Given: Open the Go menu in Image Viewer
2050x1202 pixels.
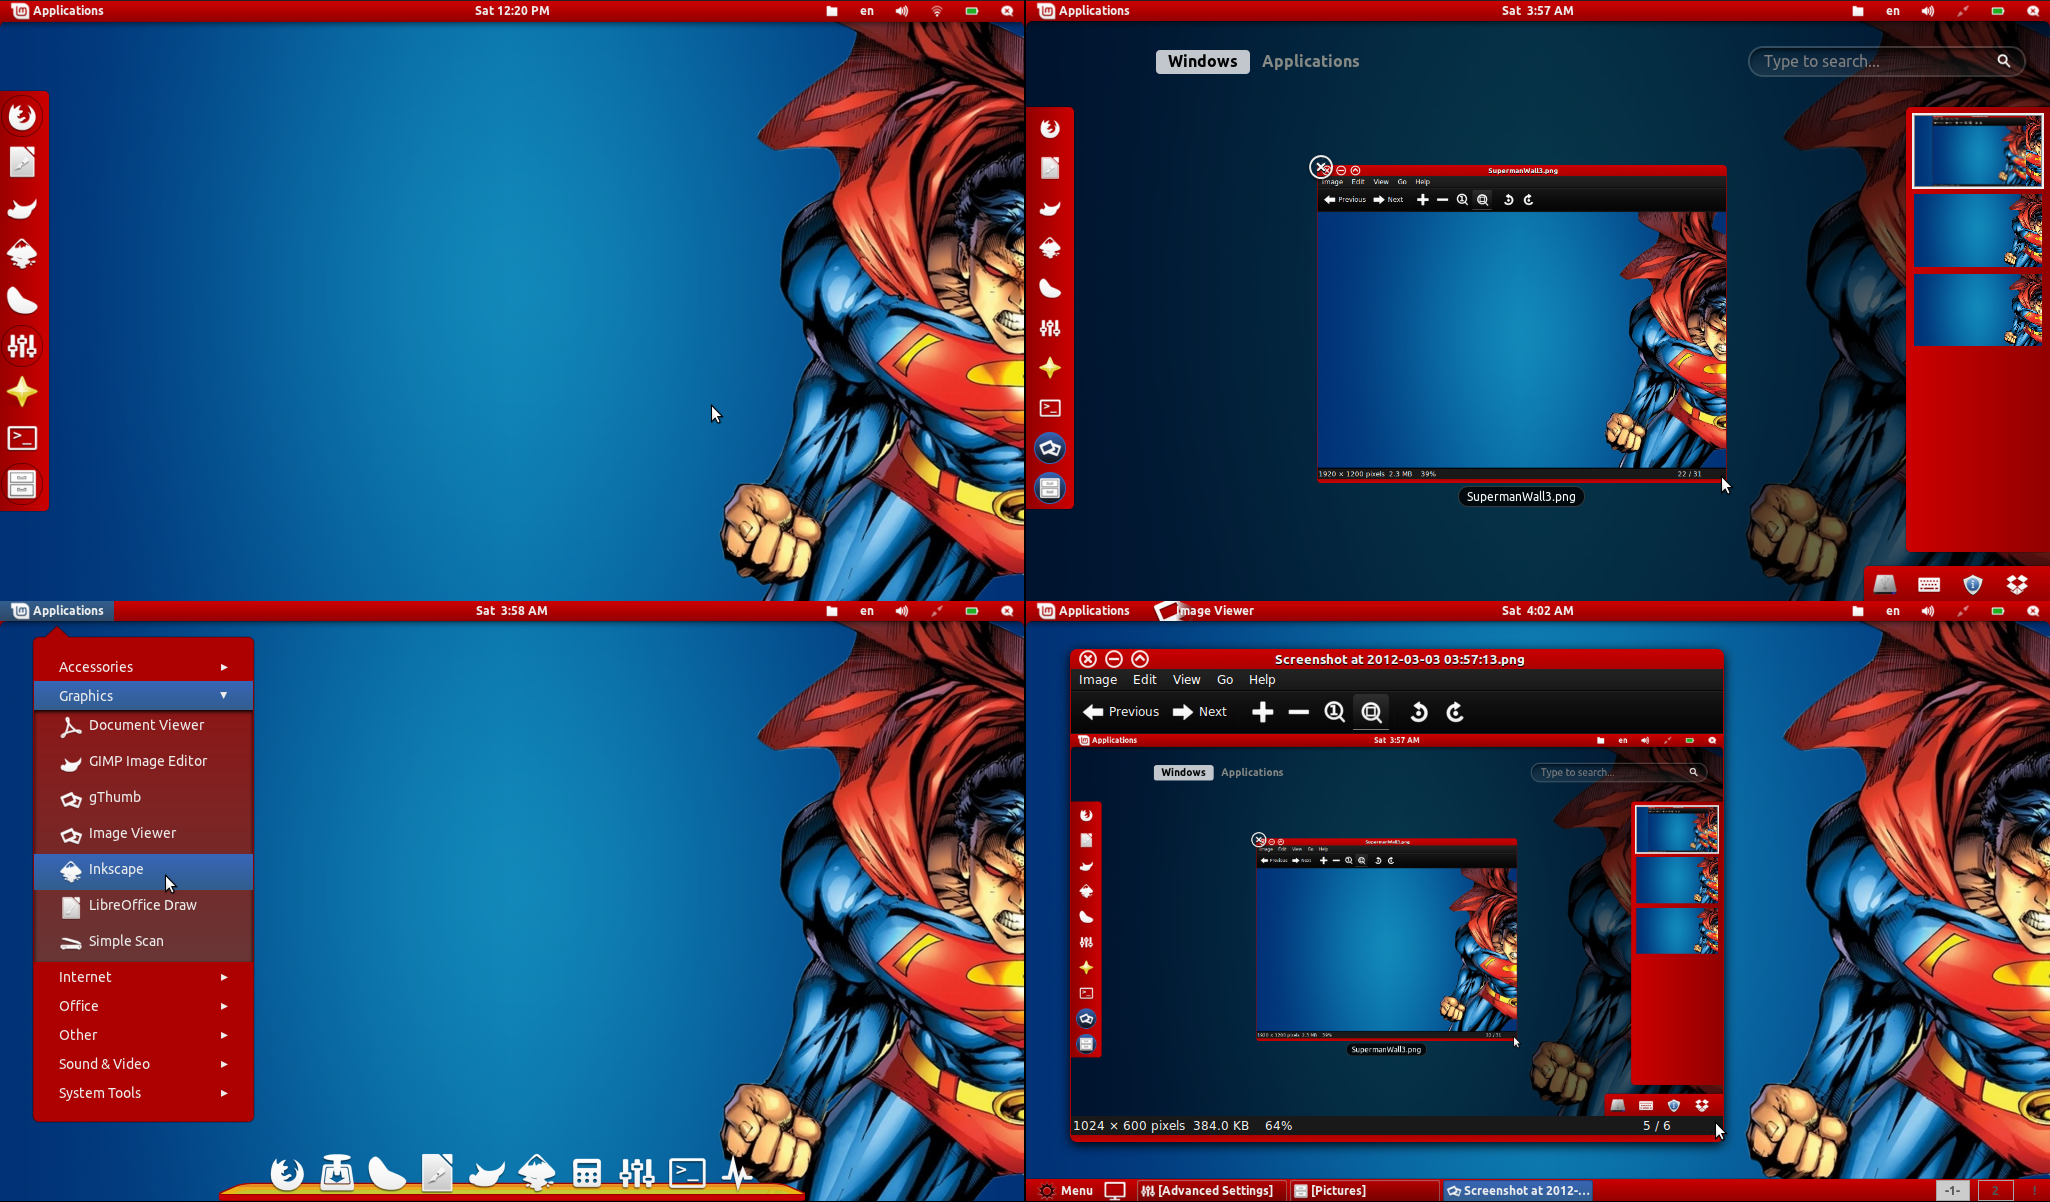Looking at the screenshot, I should coord(1224,680).
